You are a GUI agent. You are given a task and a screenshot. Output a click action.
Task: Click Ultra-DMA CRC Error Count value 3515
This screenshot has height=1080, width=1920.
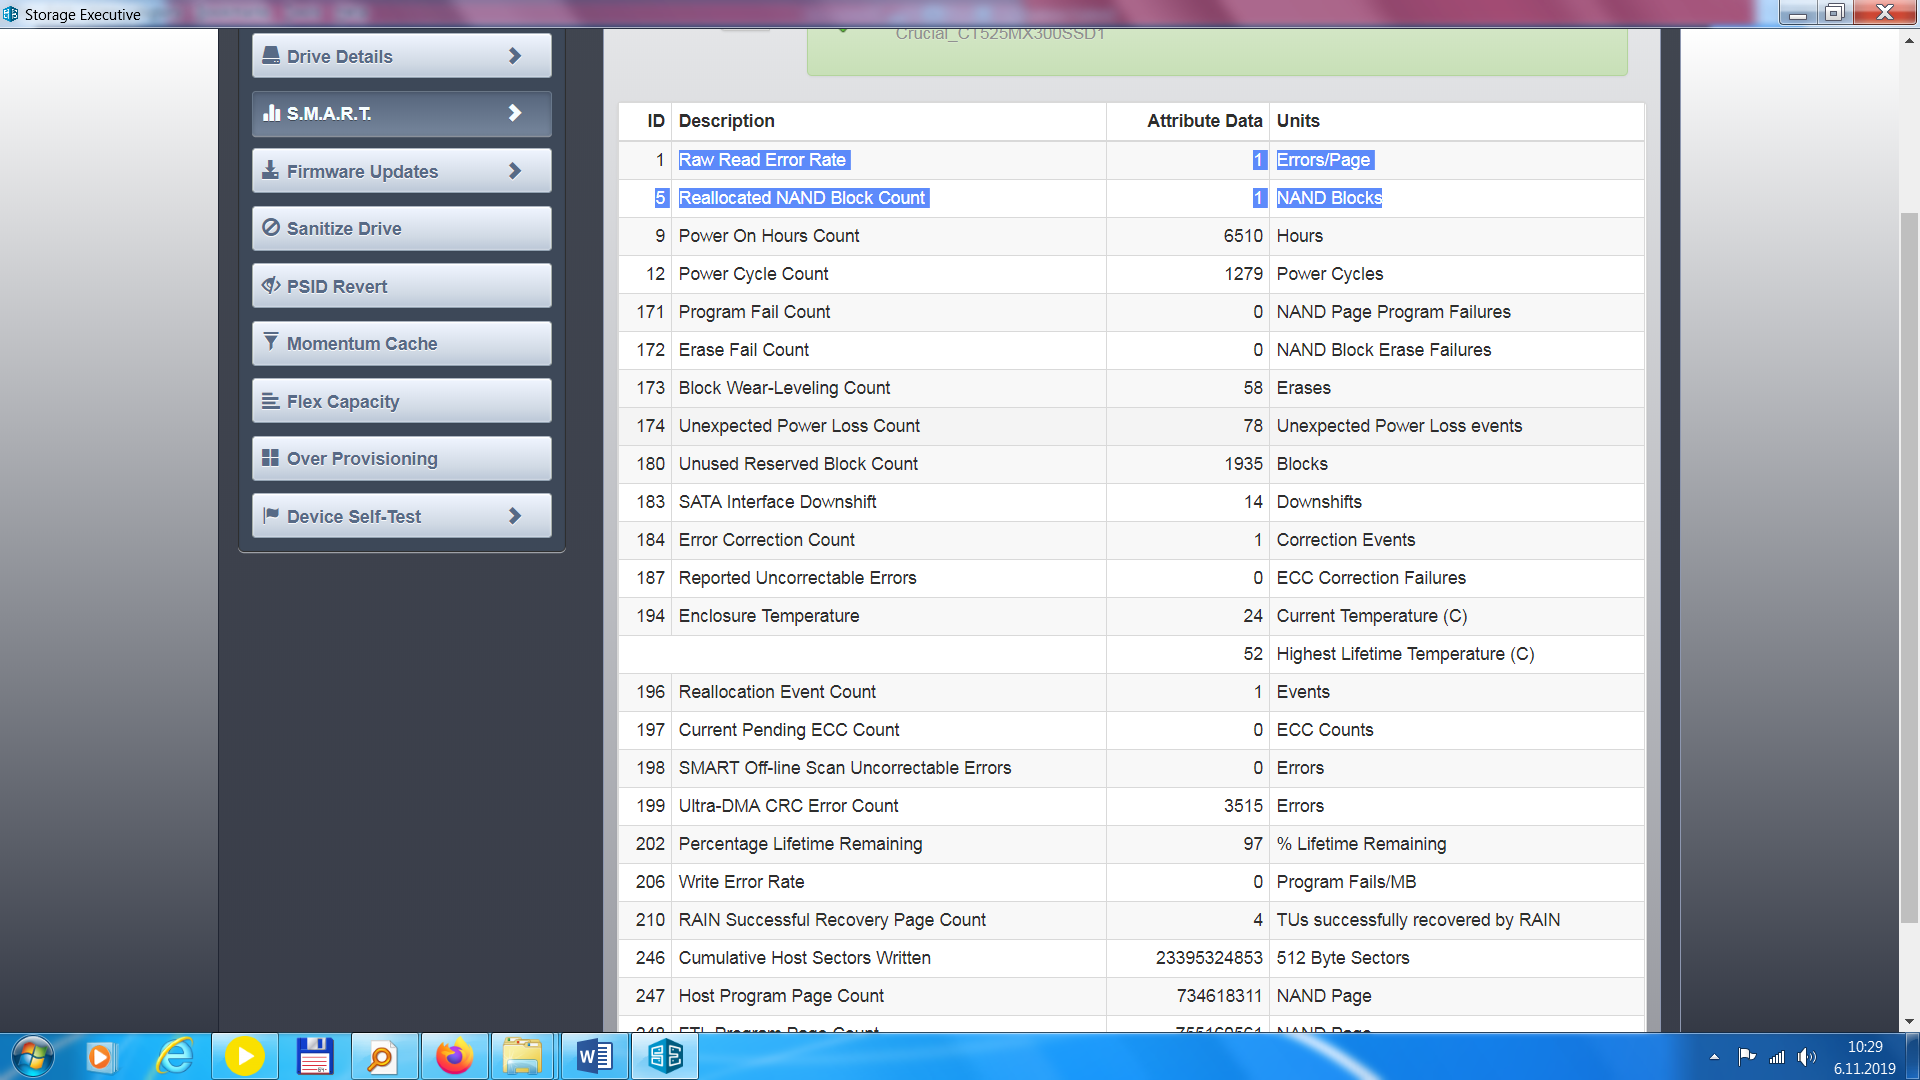click(1243, 806)
